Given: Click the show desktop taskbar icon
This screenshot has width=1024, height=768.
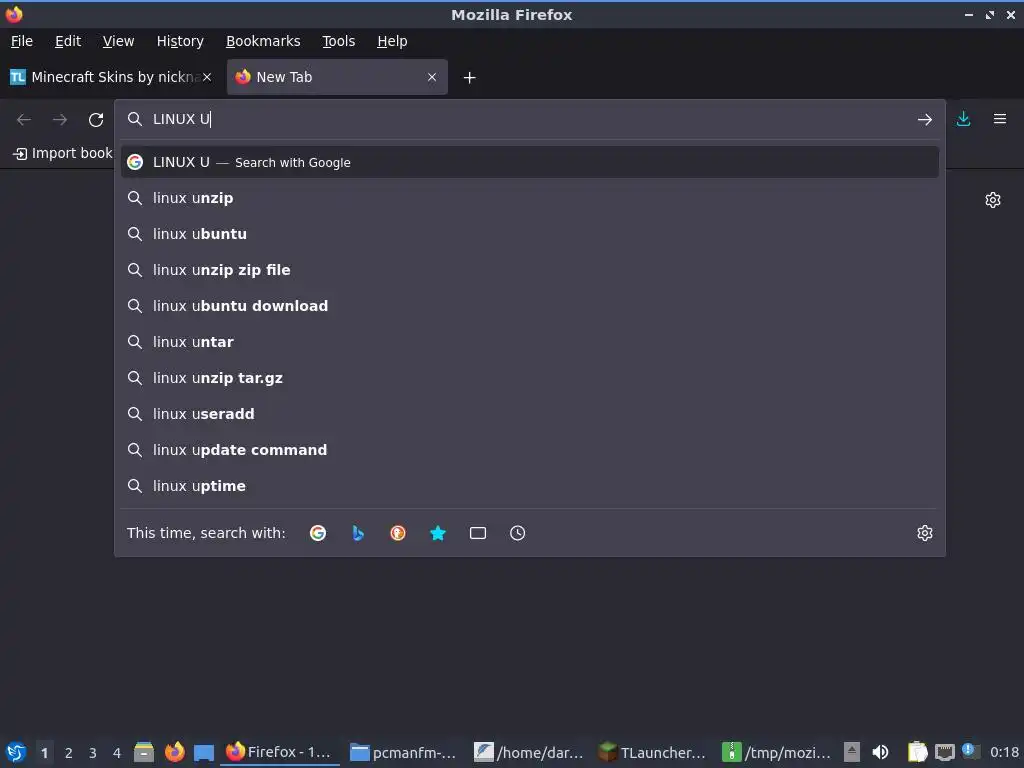Looking at the screenshot, I should pos(204,752).
